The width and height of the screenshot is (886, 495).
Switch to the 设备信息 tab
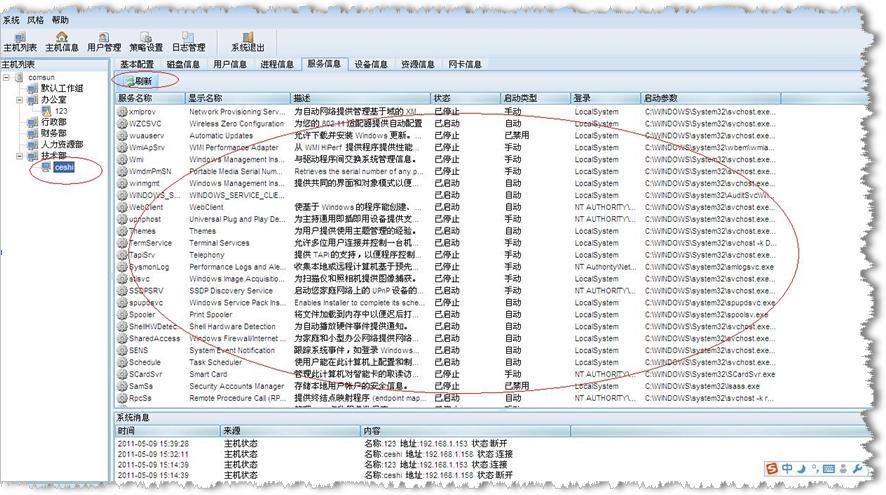371,64
